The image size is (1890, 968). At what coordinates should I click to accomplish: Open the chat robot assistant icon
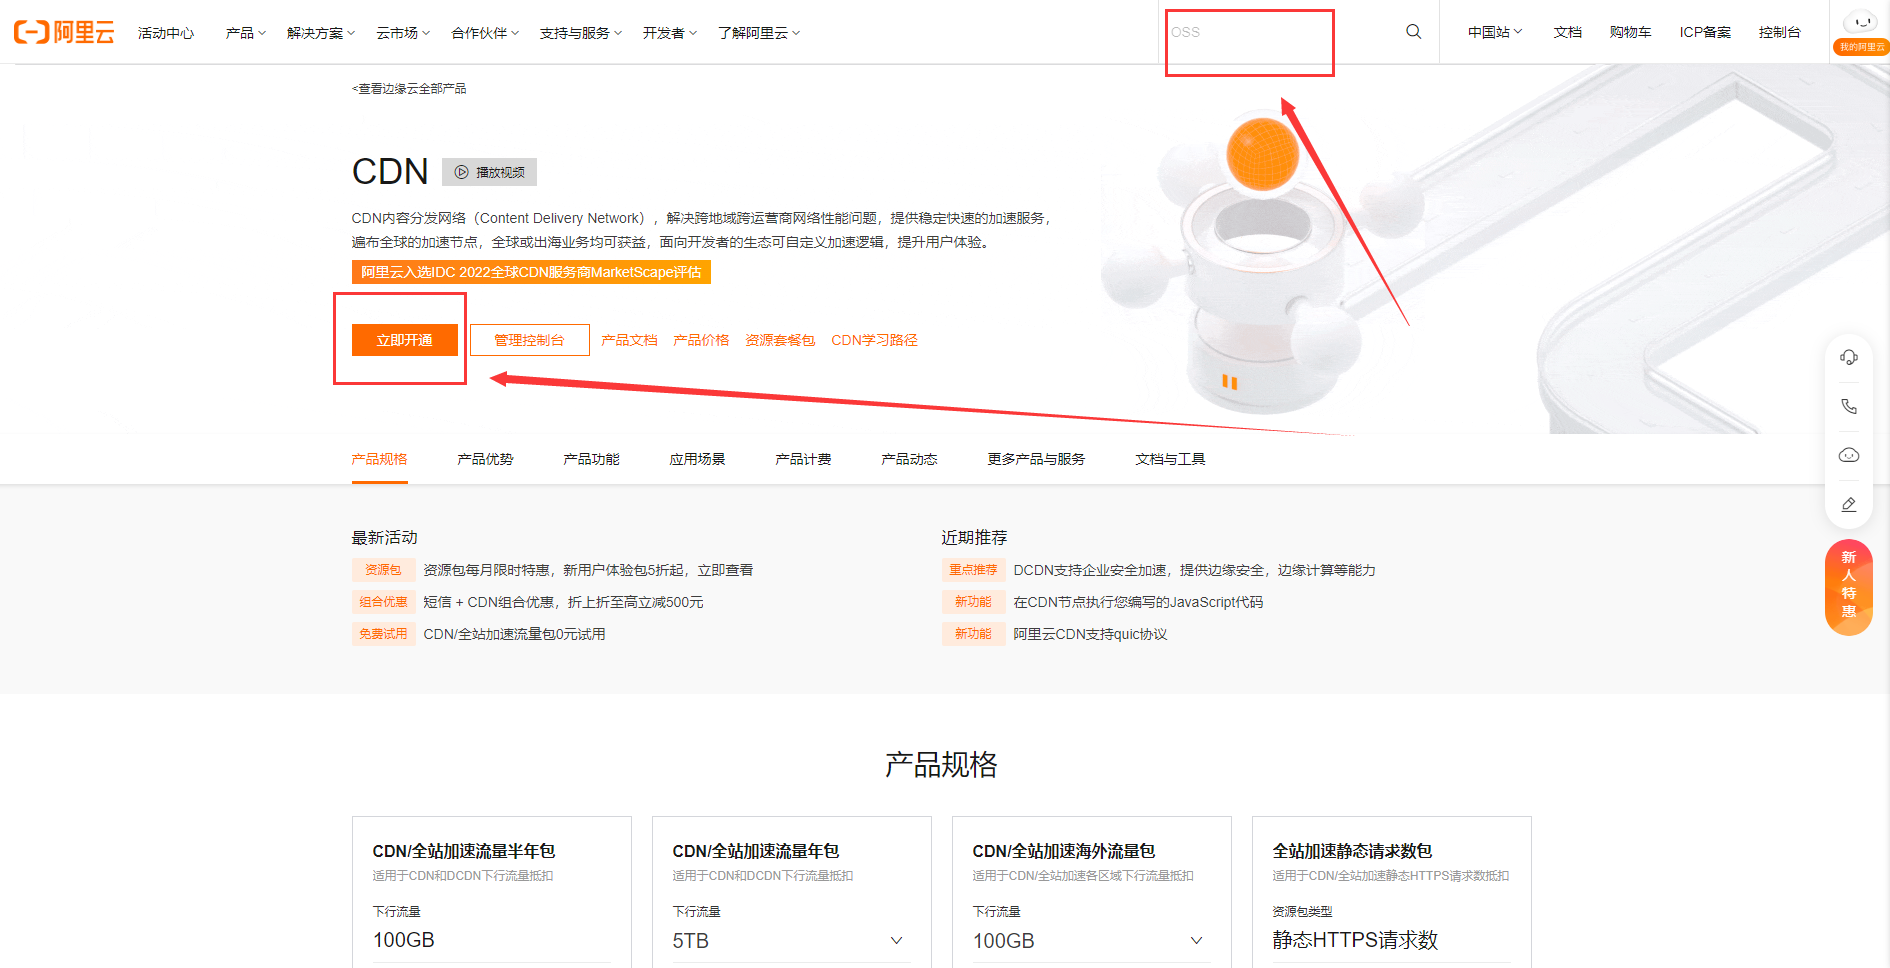point(1849,455)
